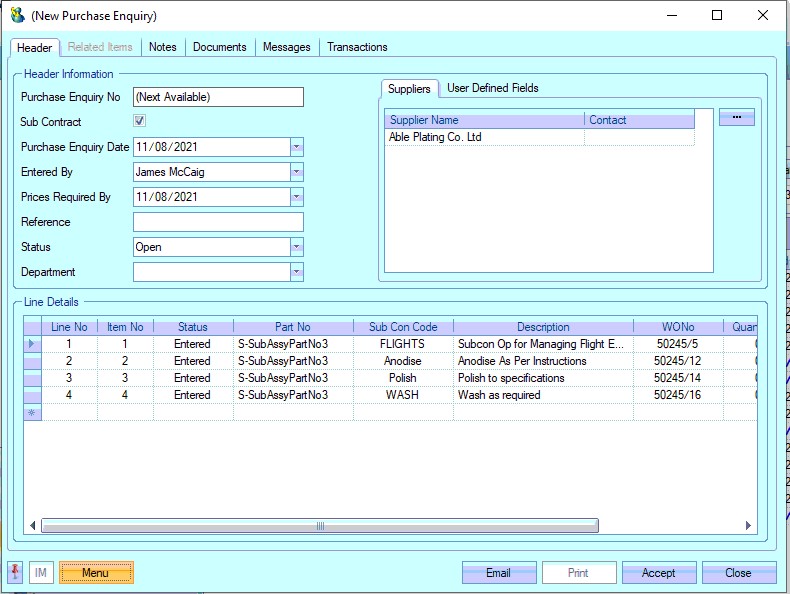This screenshot has height=594, width=790.
Task: Click the application icon in title bar
Action: [x=17, y=16]
